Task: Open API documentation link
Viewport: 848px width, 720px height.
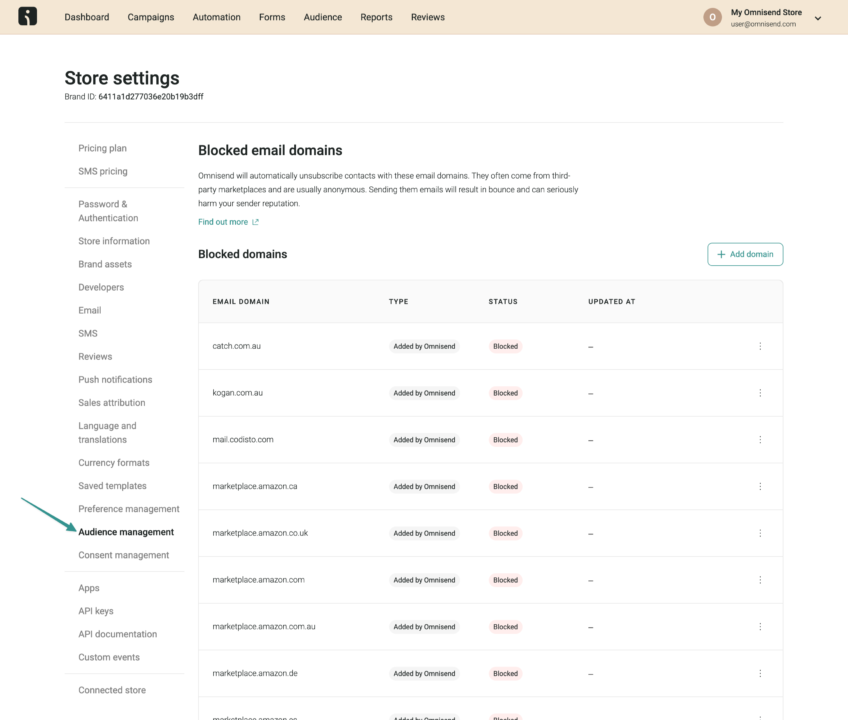Action: (117, 634)
